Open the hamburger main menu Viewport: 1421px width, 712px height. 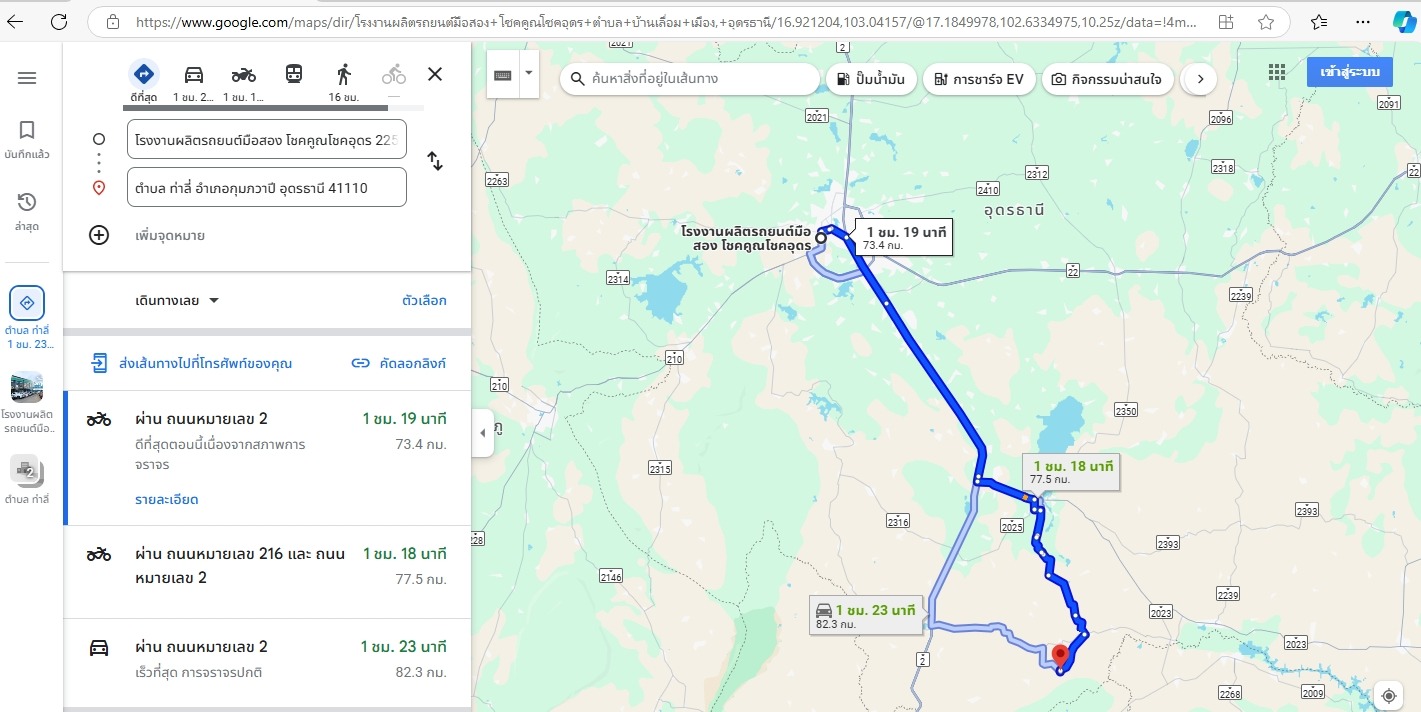(x=27, y=78)
